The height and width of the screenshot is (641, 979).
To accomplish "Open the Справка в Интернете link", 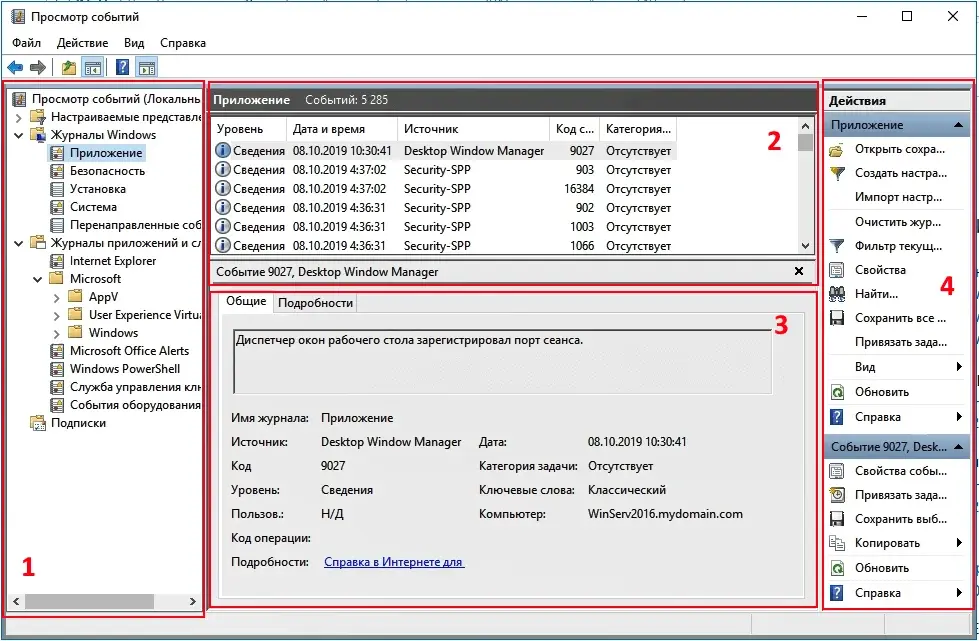I will (393, 562).
